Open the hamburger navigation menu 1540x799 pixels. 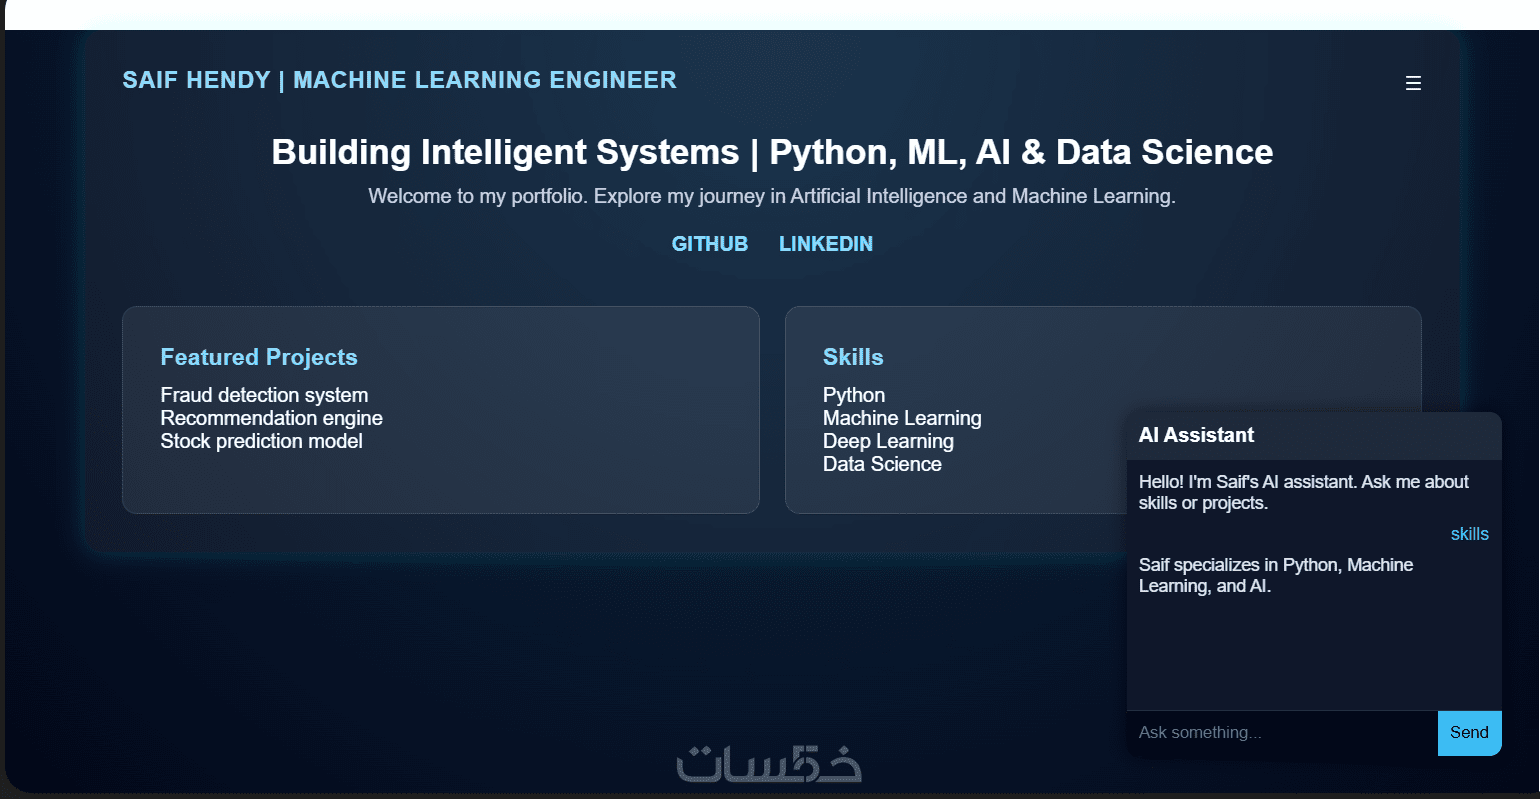pos(1413,83)
